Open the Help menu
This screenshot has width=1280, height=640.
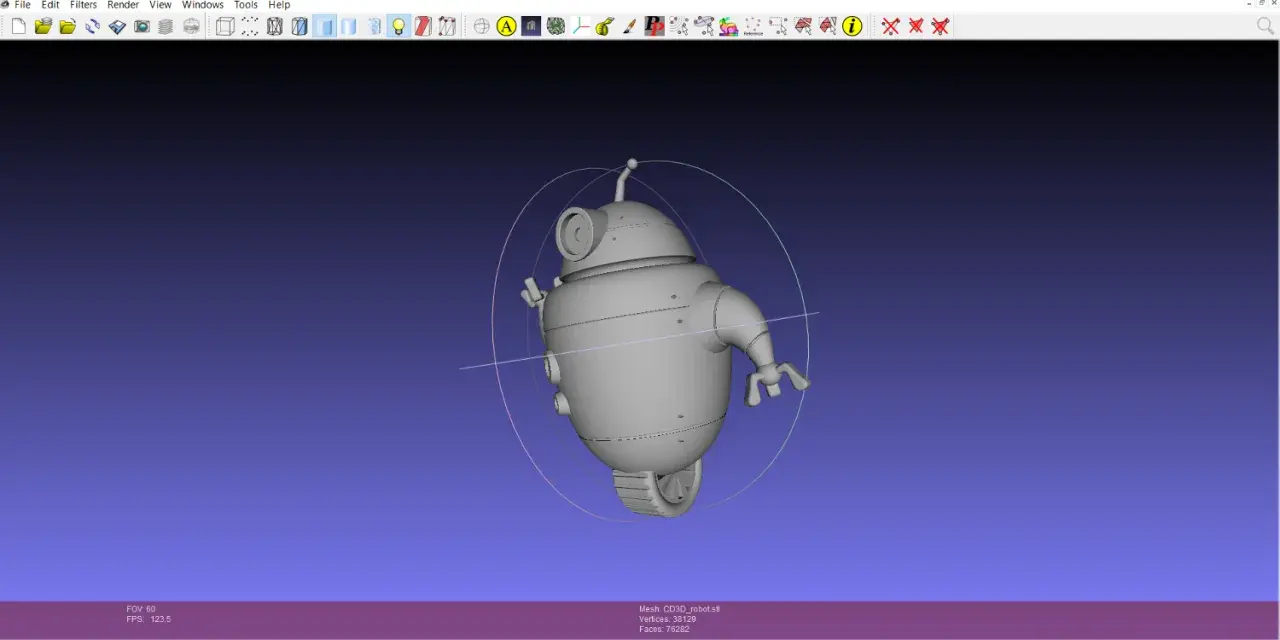coord(279,5)
